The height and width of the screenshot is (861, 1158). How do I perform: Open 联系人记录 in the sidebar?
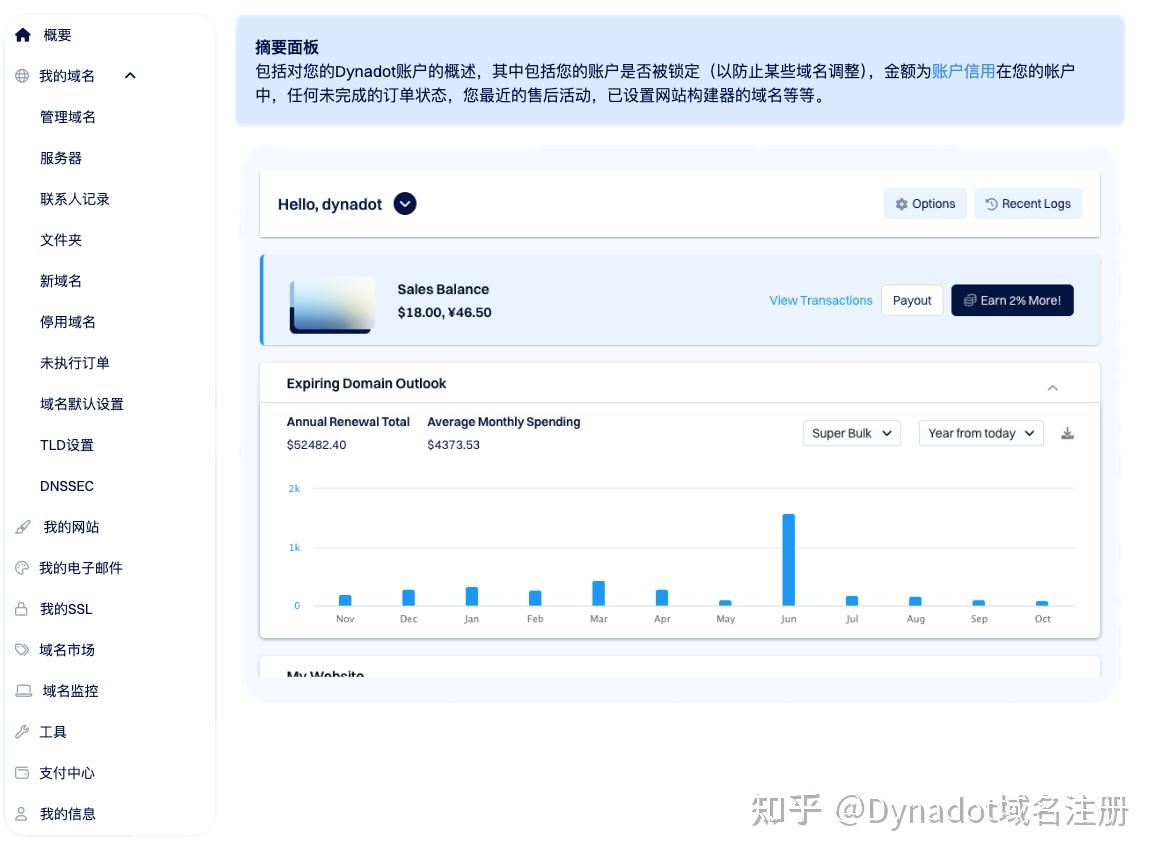[75, 199]
